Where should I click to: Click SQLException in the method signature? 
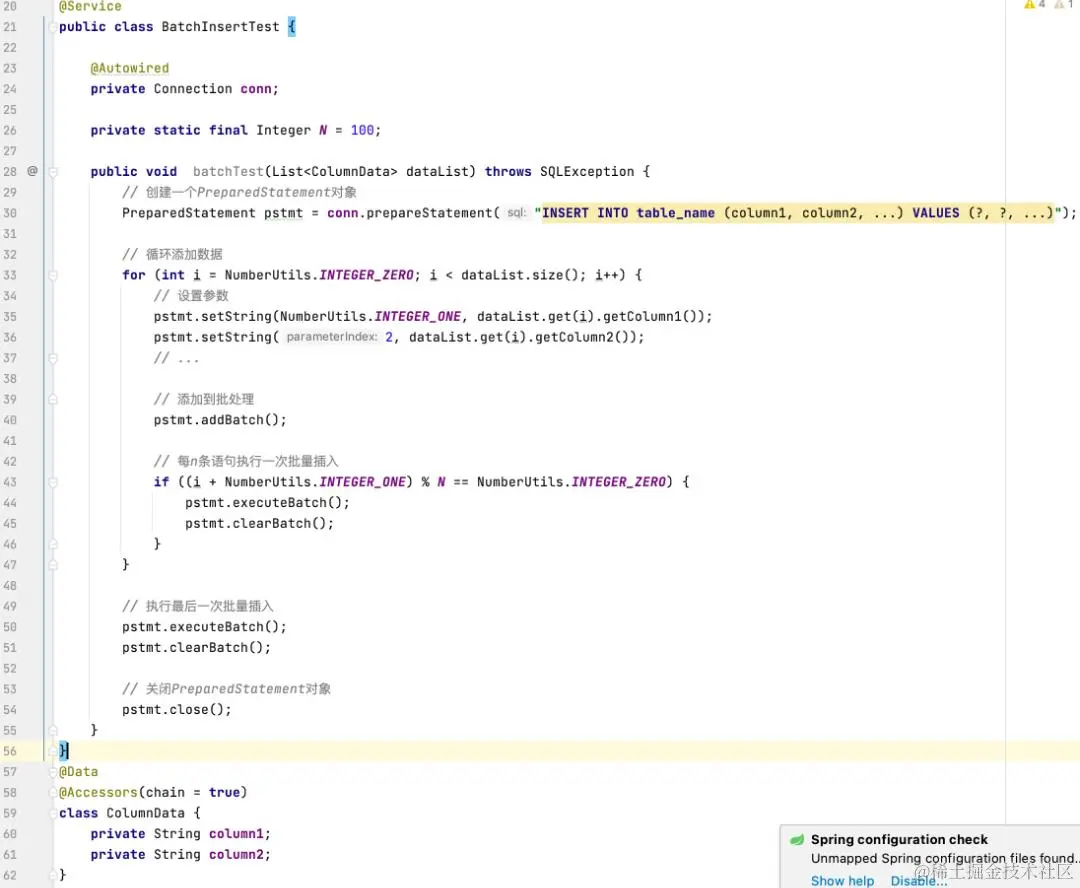(x=587, y=172)
